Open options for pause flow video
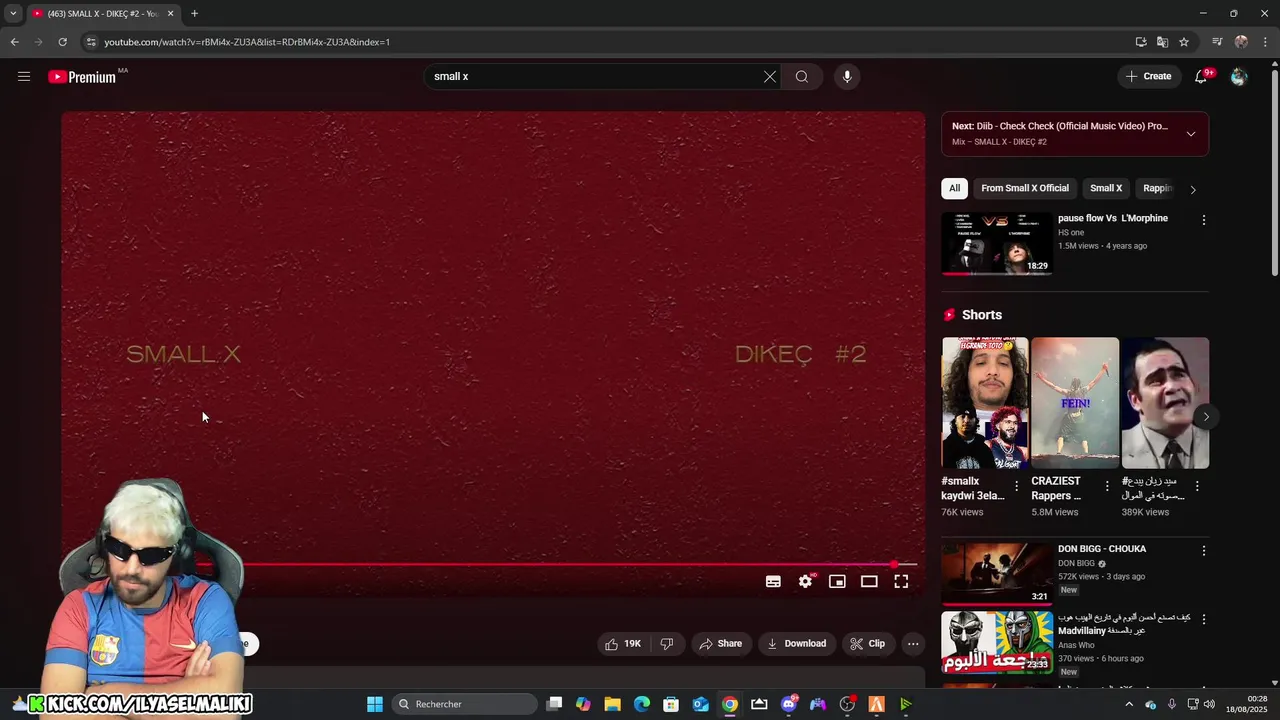1280x720 pixels. 1203,220
